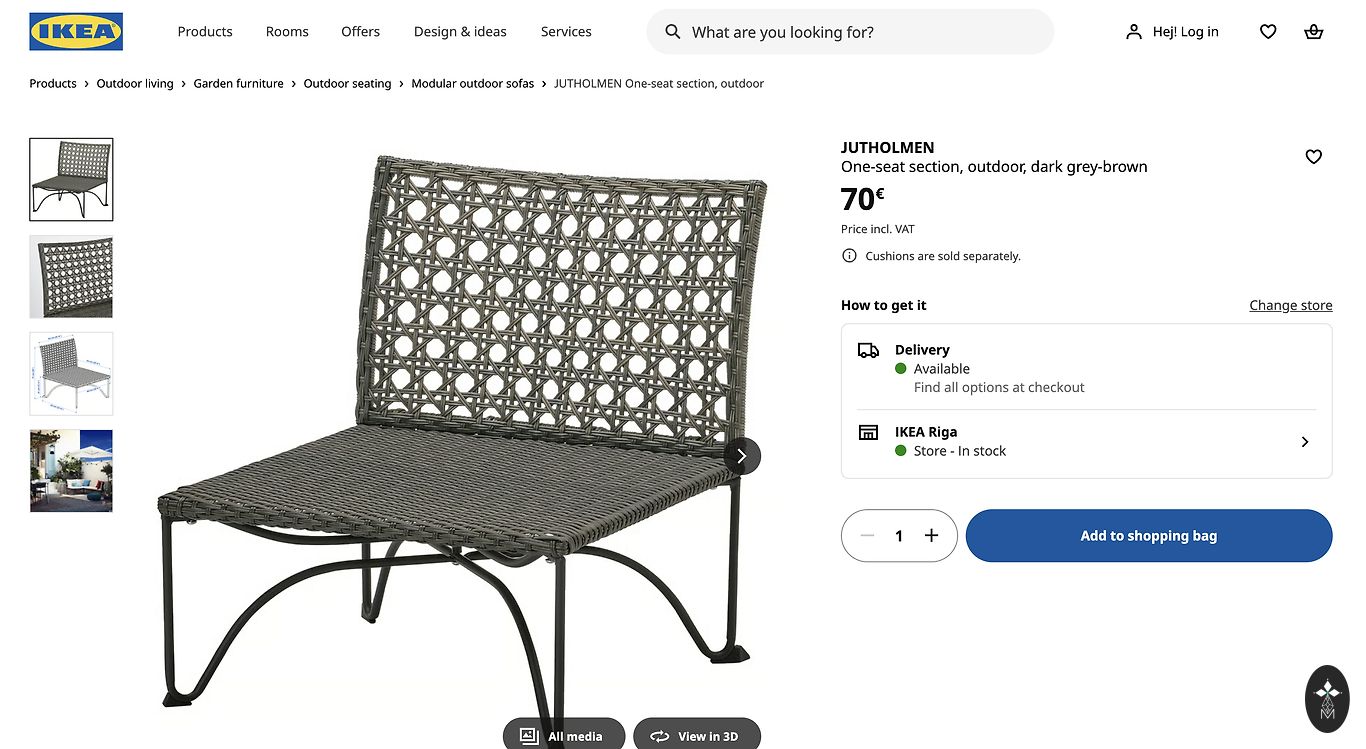
Task: Save JUTHOLMEN to favourites with heart icon
Action: (1314, 157)
